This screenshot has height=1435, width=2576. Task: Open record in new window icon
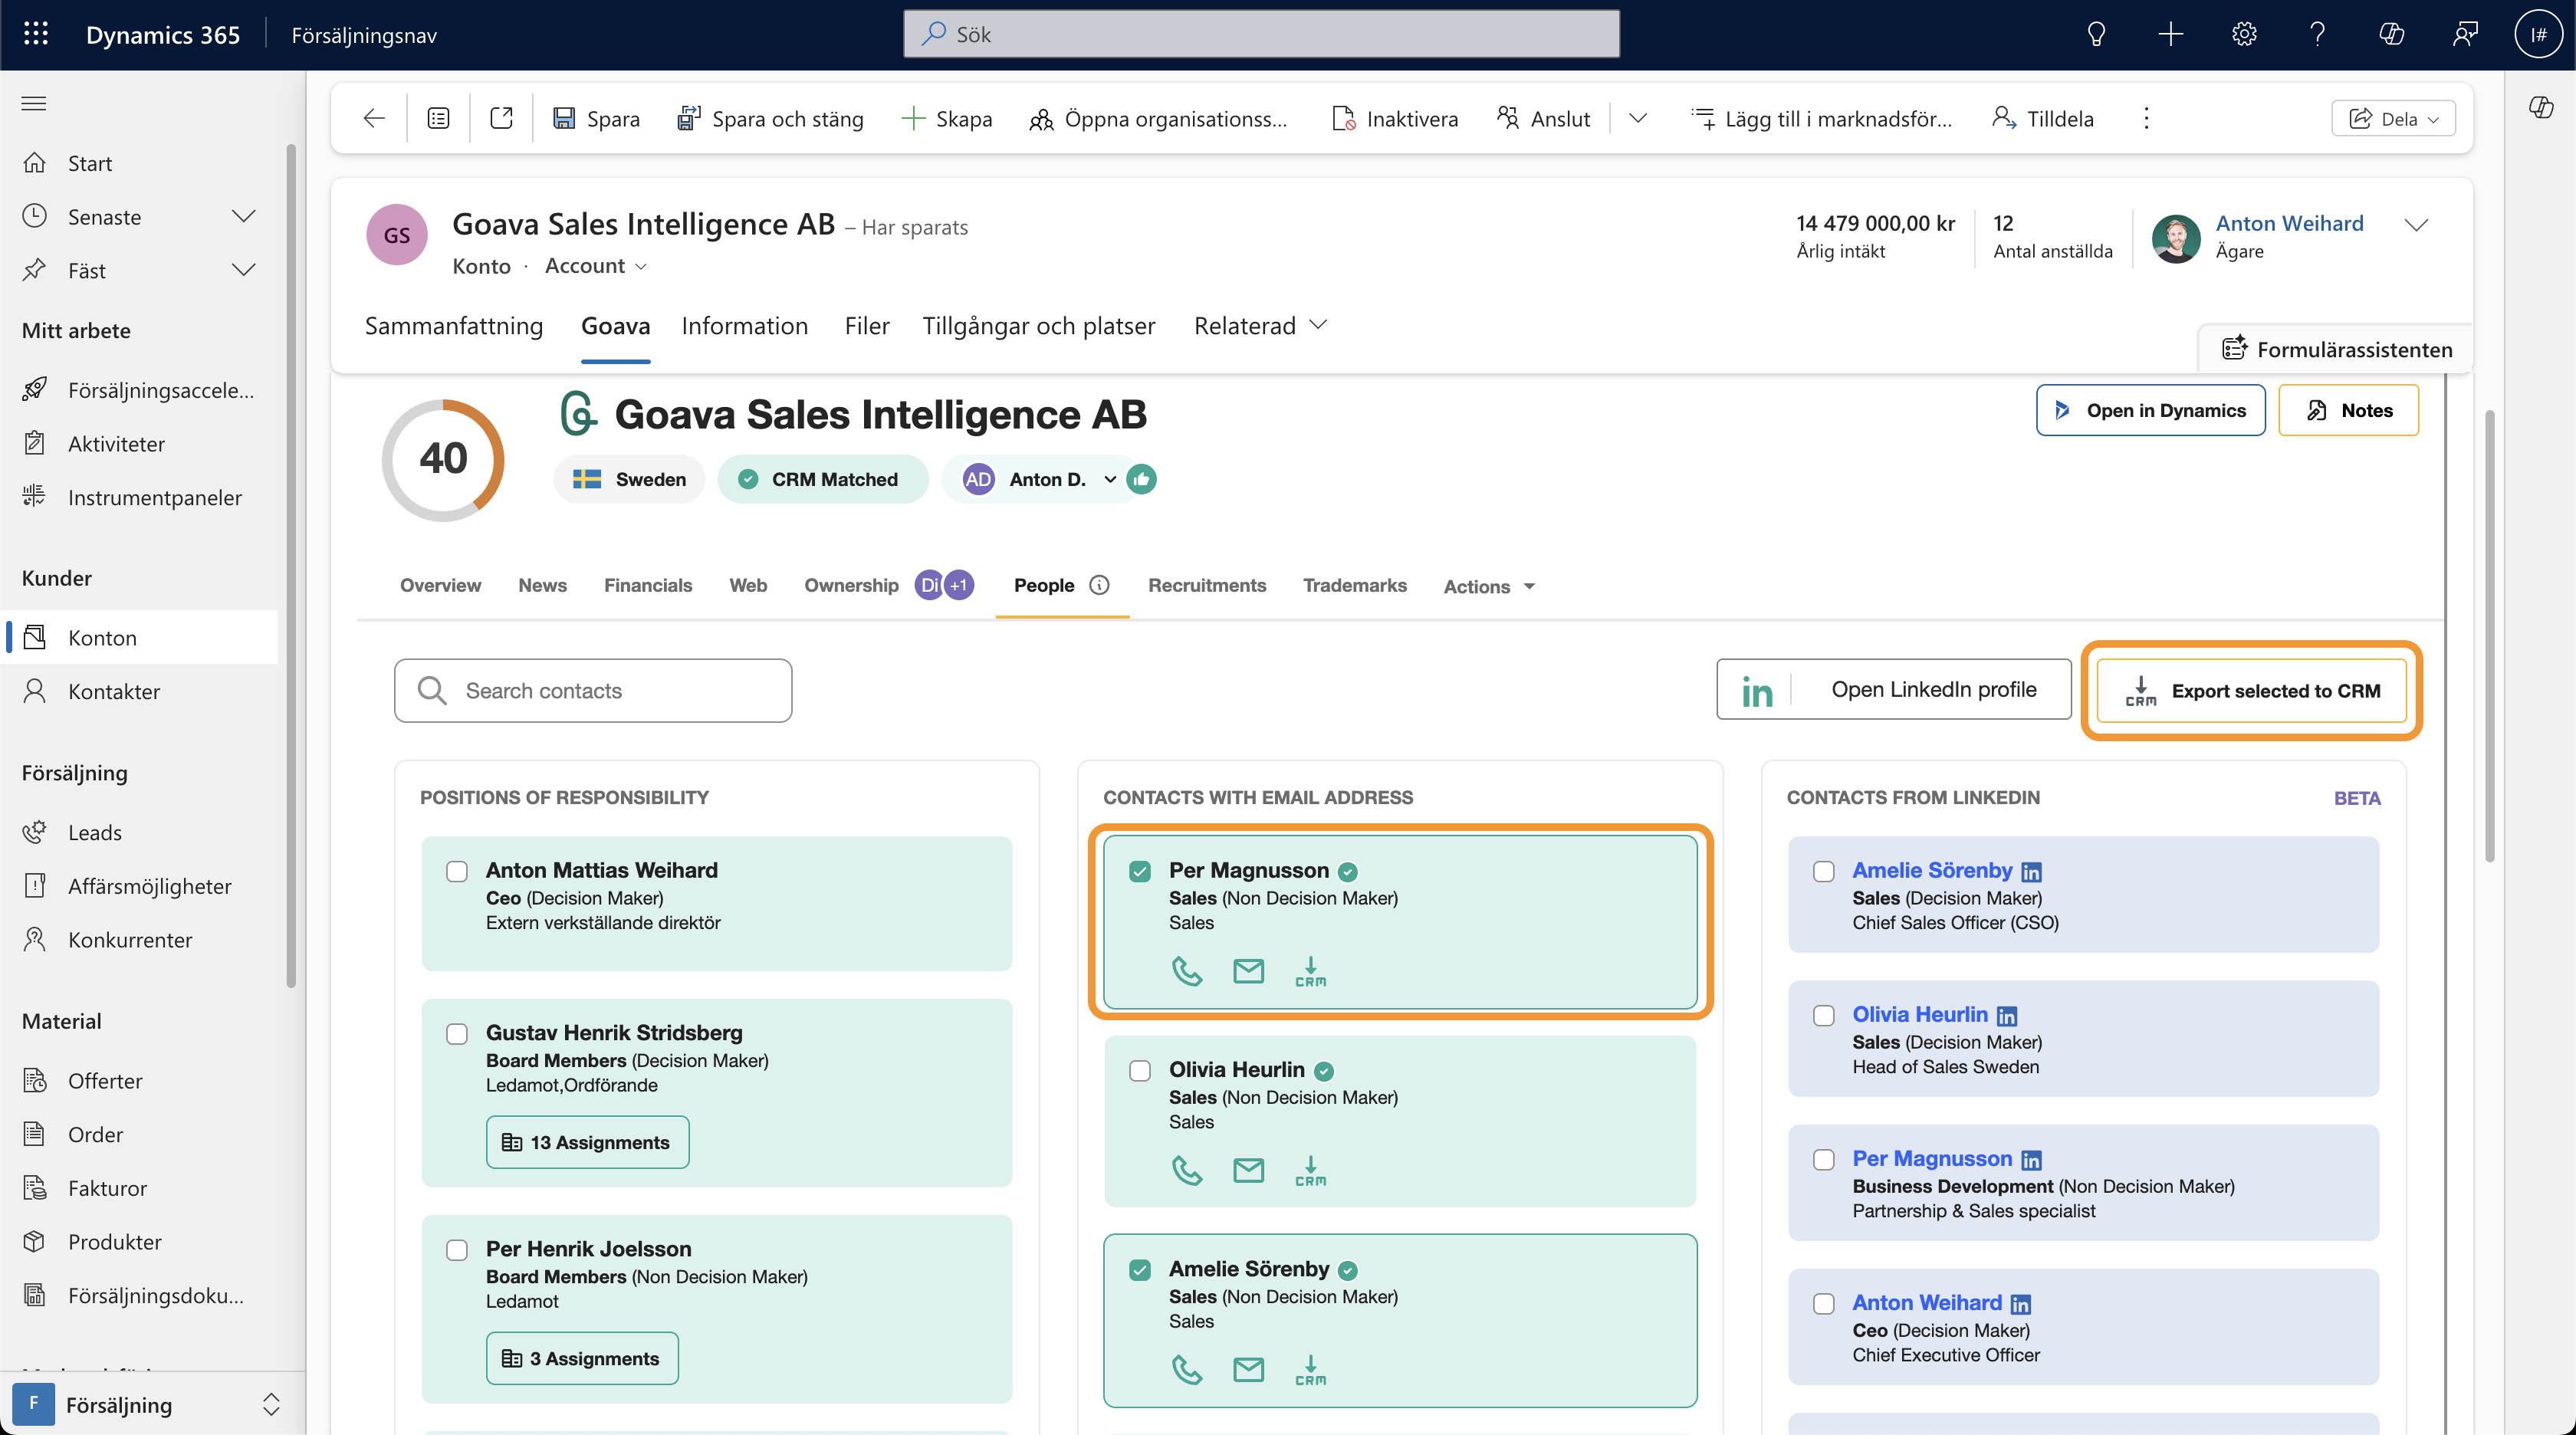point(501,118)
